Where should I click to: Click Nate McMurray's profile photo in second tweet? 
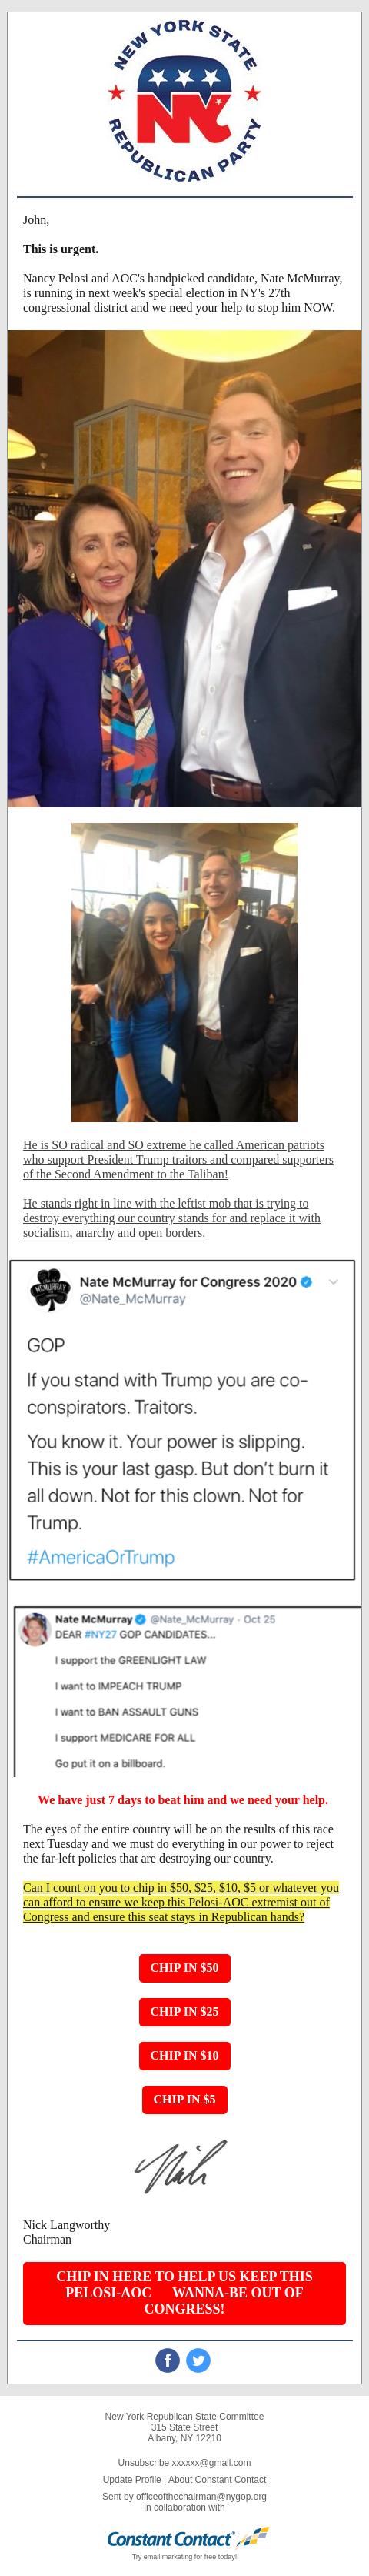tap(36, 1629)
